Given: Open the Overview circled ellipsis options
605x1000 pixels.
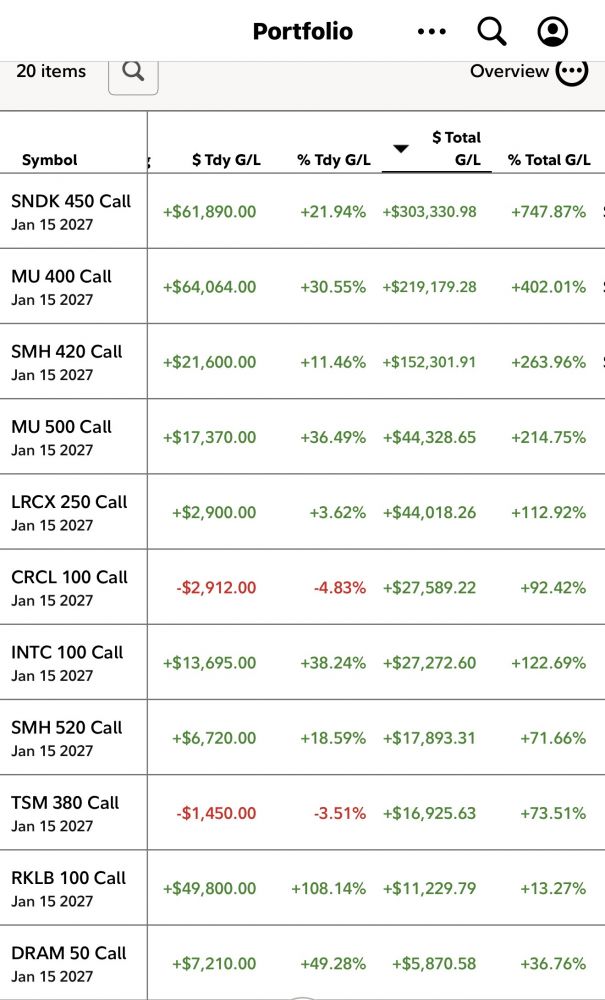Looking at the screenshot, I should [571, 71].
